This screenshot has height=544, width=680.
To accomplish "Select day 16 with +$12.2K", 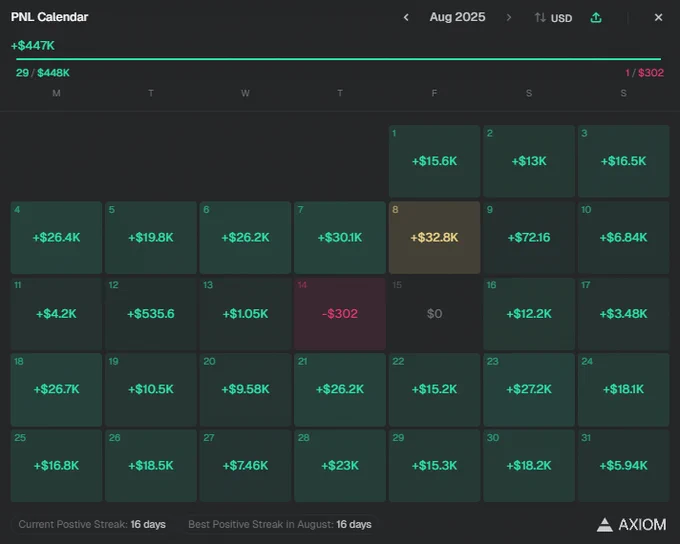I will 529,314.
